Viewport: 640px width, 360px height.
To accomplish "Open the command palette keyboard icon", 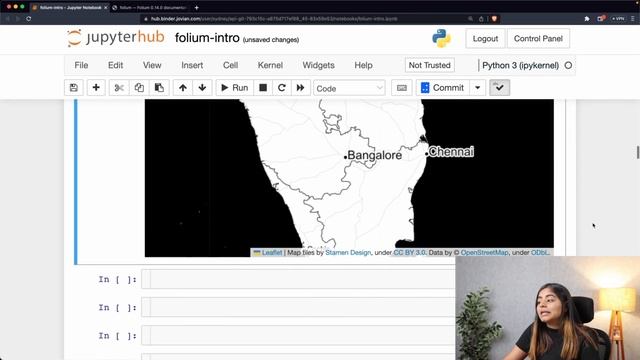I will (x=402, y=88).
